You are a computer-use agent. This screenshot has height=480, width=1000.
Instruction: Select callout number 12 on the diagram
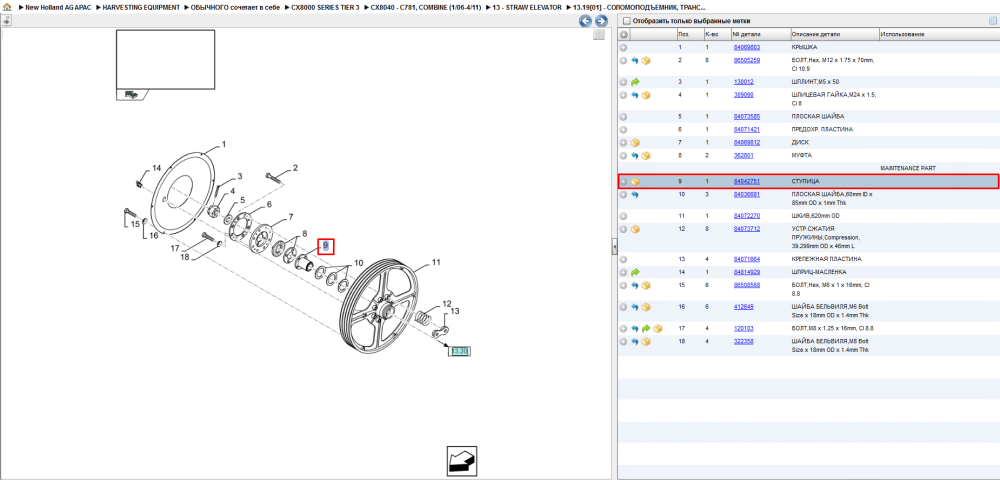coord(447,304)
